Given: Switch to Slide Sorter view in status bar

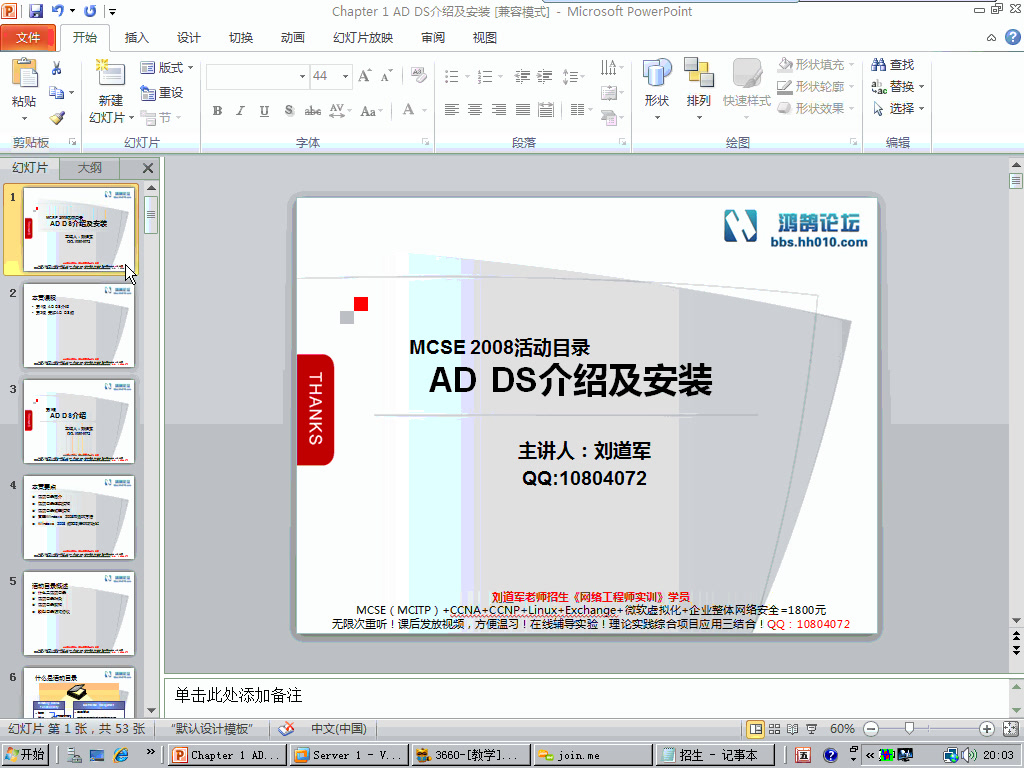Looking at the screenshot, I should (x=775, y=729).
